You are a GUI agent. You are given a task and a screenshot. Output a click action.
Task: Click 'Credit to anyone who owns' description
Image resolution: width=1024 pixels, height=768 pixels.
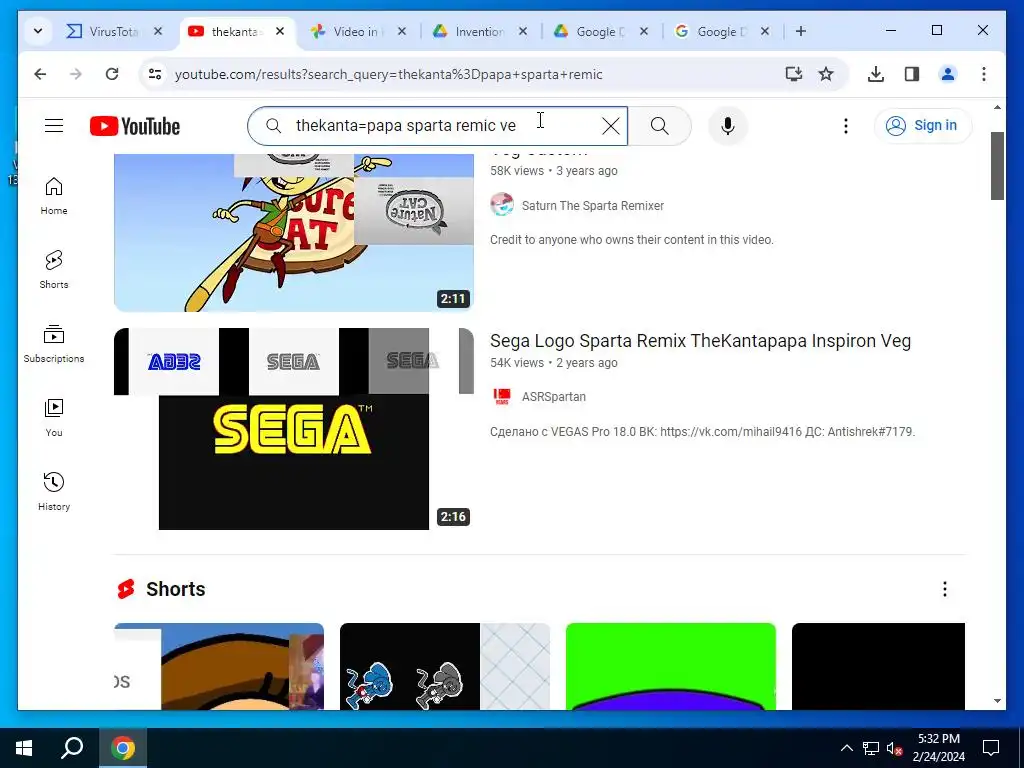632,240
